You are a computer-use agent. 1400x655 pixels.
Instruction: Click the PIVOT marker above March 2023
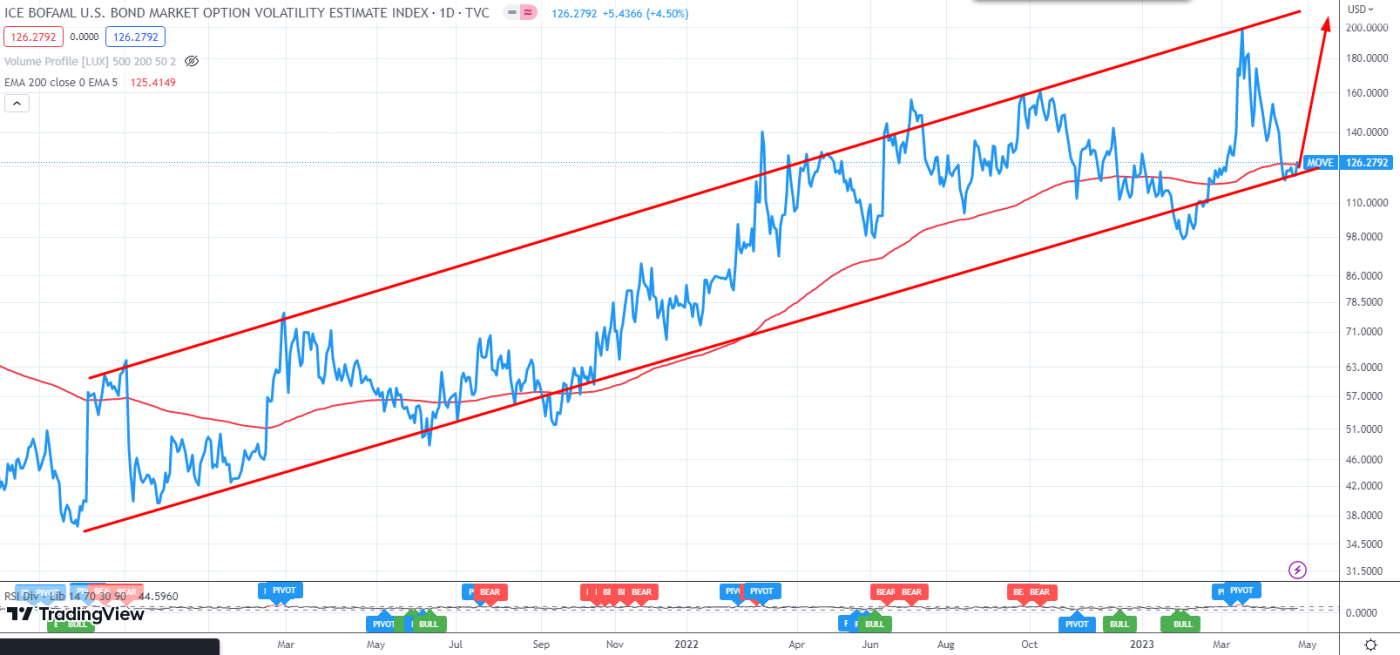pos(1240,591)
